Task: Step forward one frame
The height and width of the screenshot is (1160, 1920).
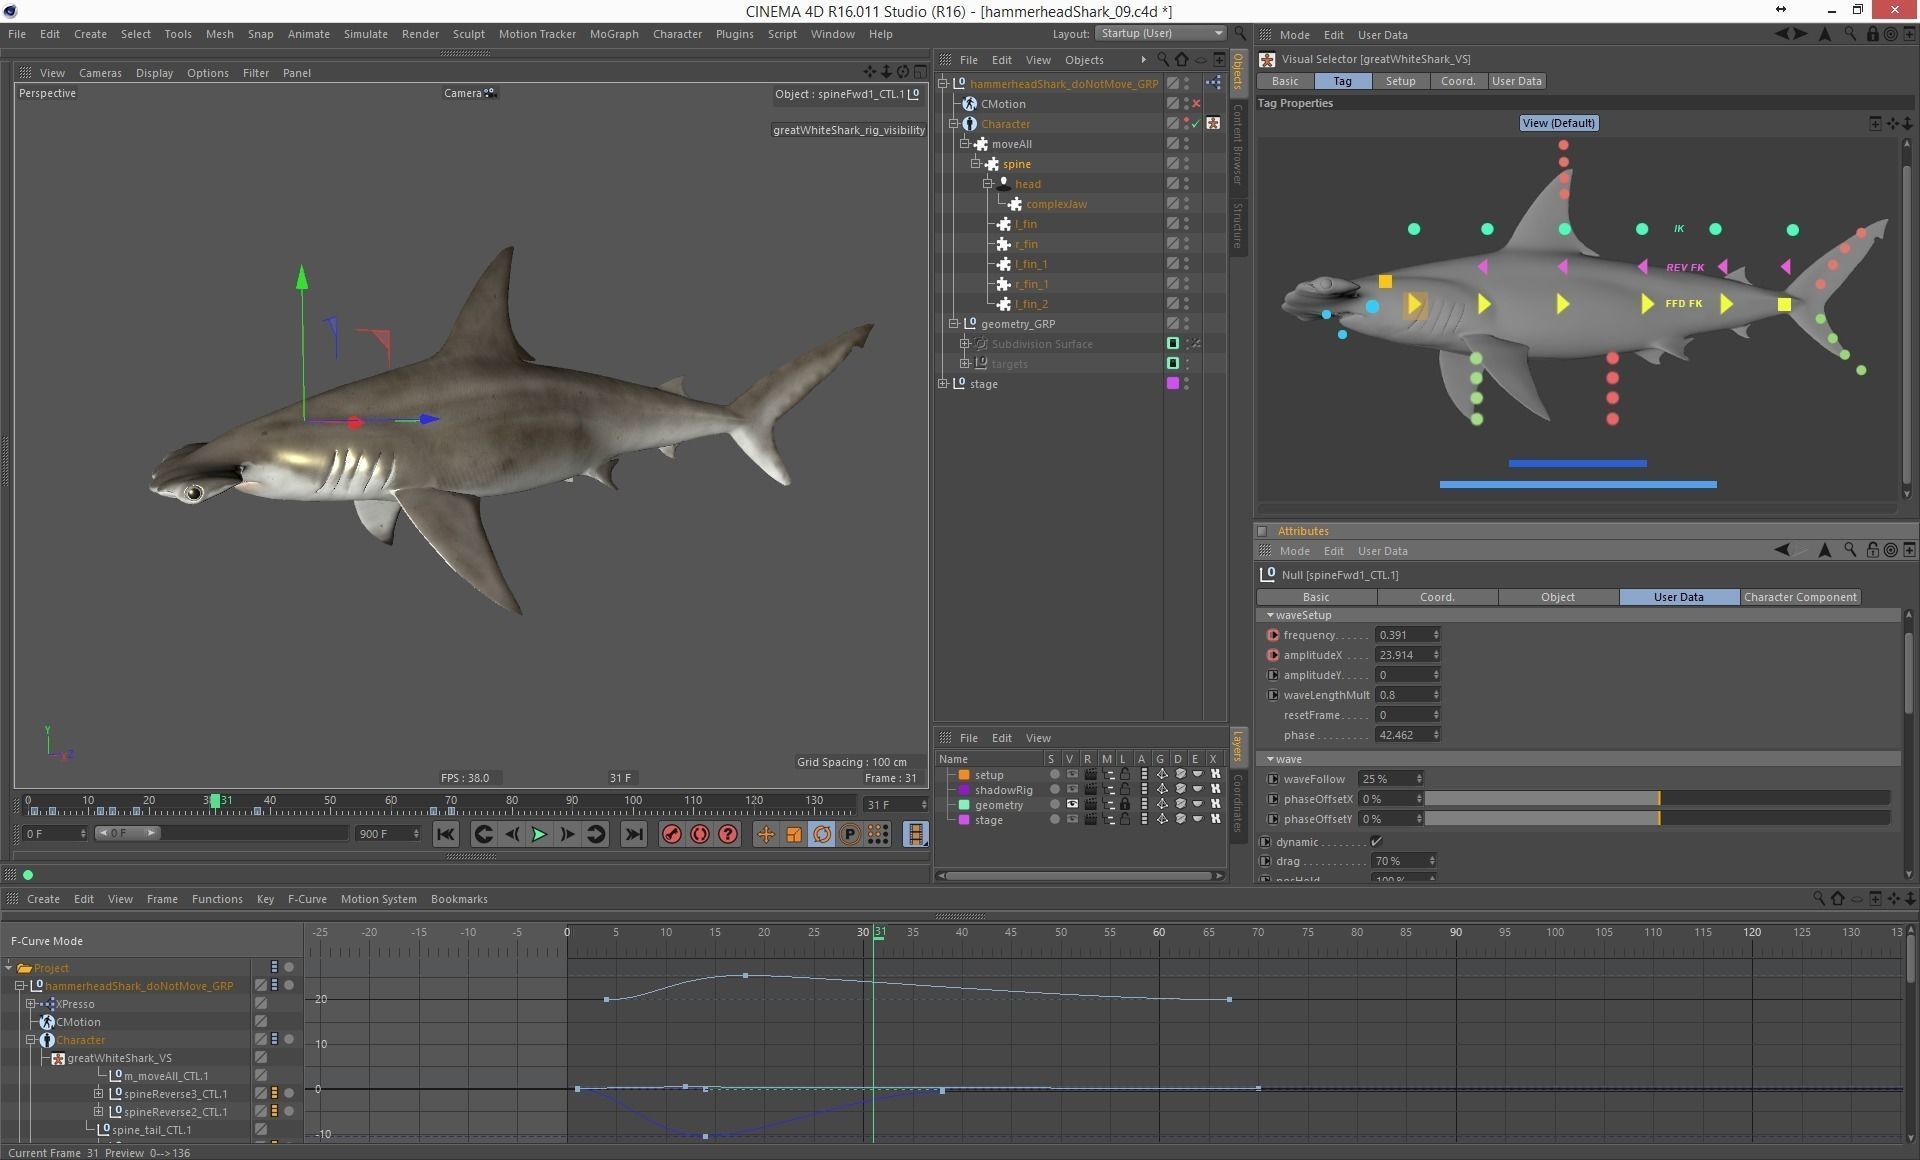Action: click(x=567, y=834)
